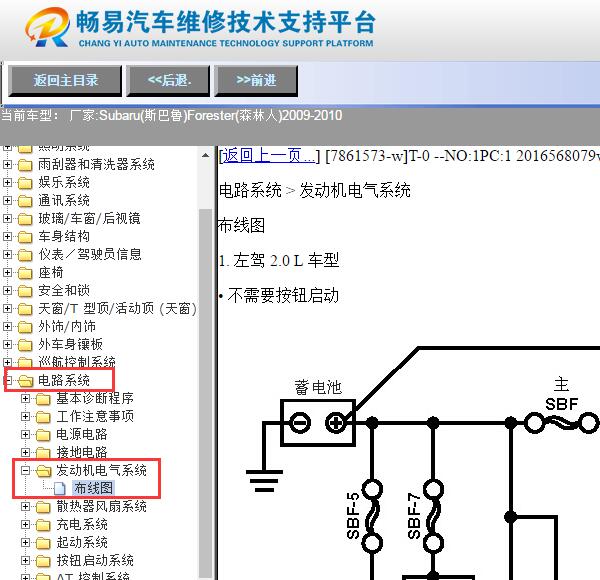600x580 pixels.
Task: Select the 接地电路 tree label
Action: (82, 452)
